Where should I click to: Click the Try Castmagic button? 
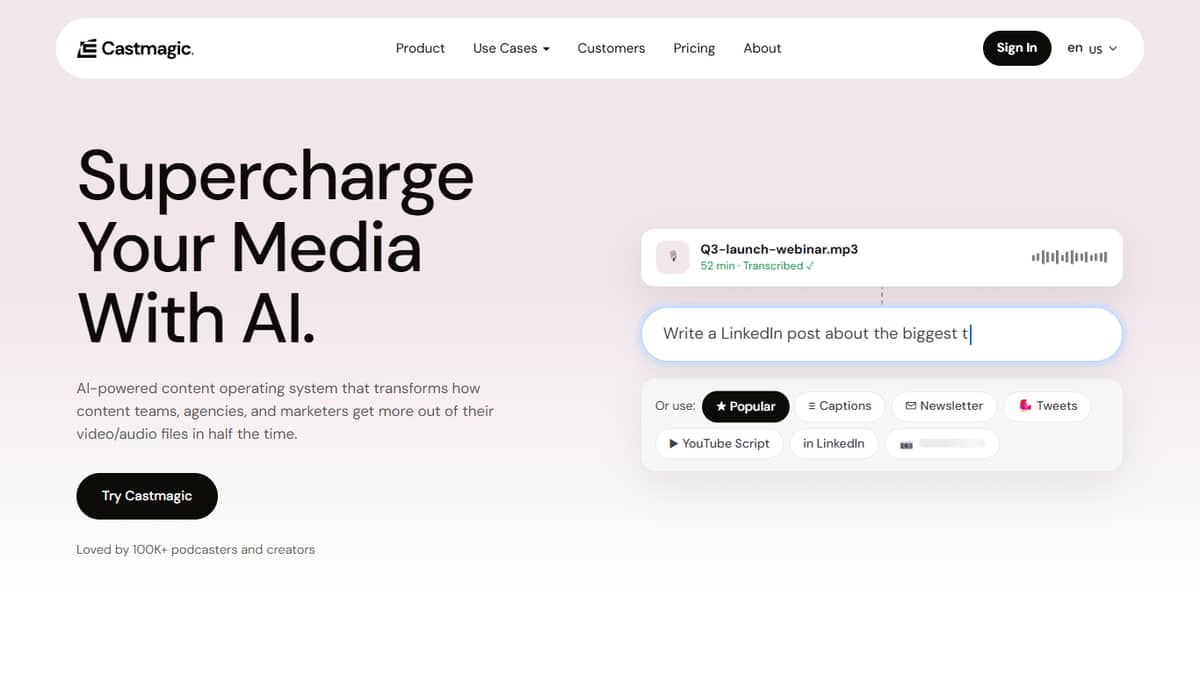pos(147,496)
